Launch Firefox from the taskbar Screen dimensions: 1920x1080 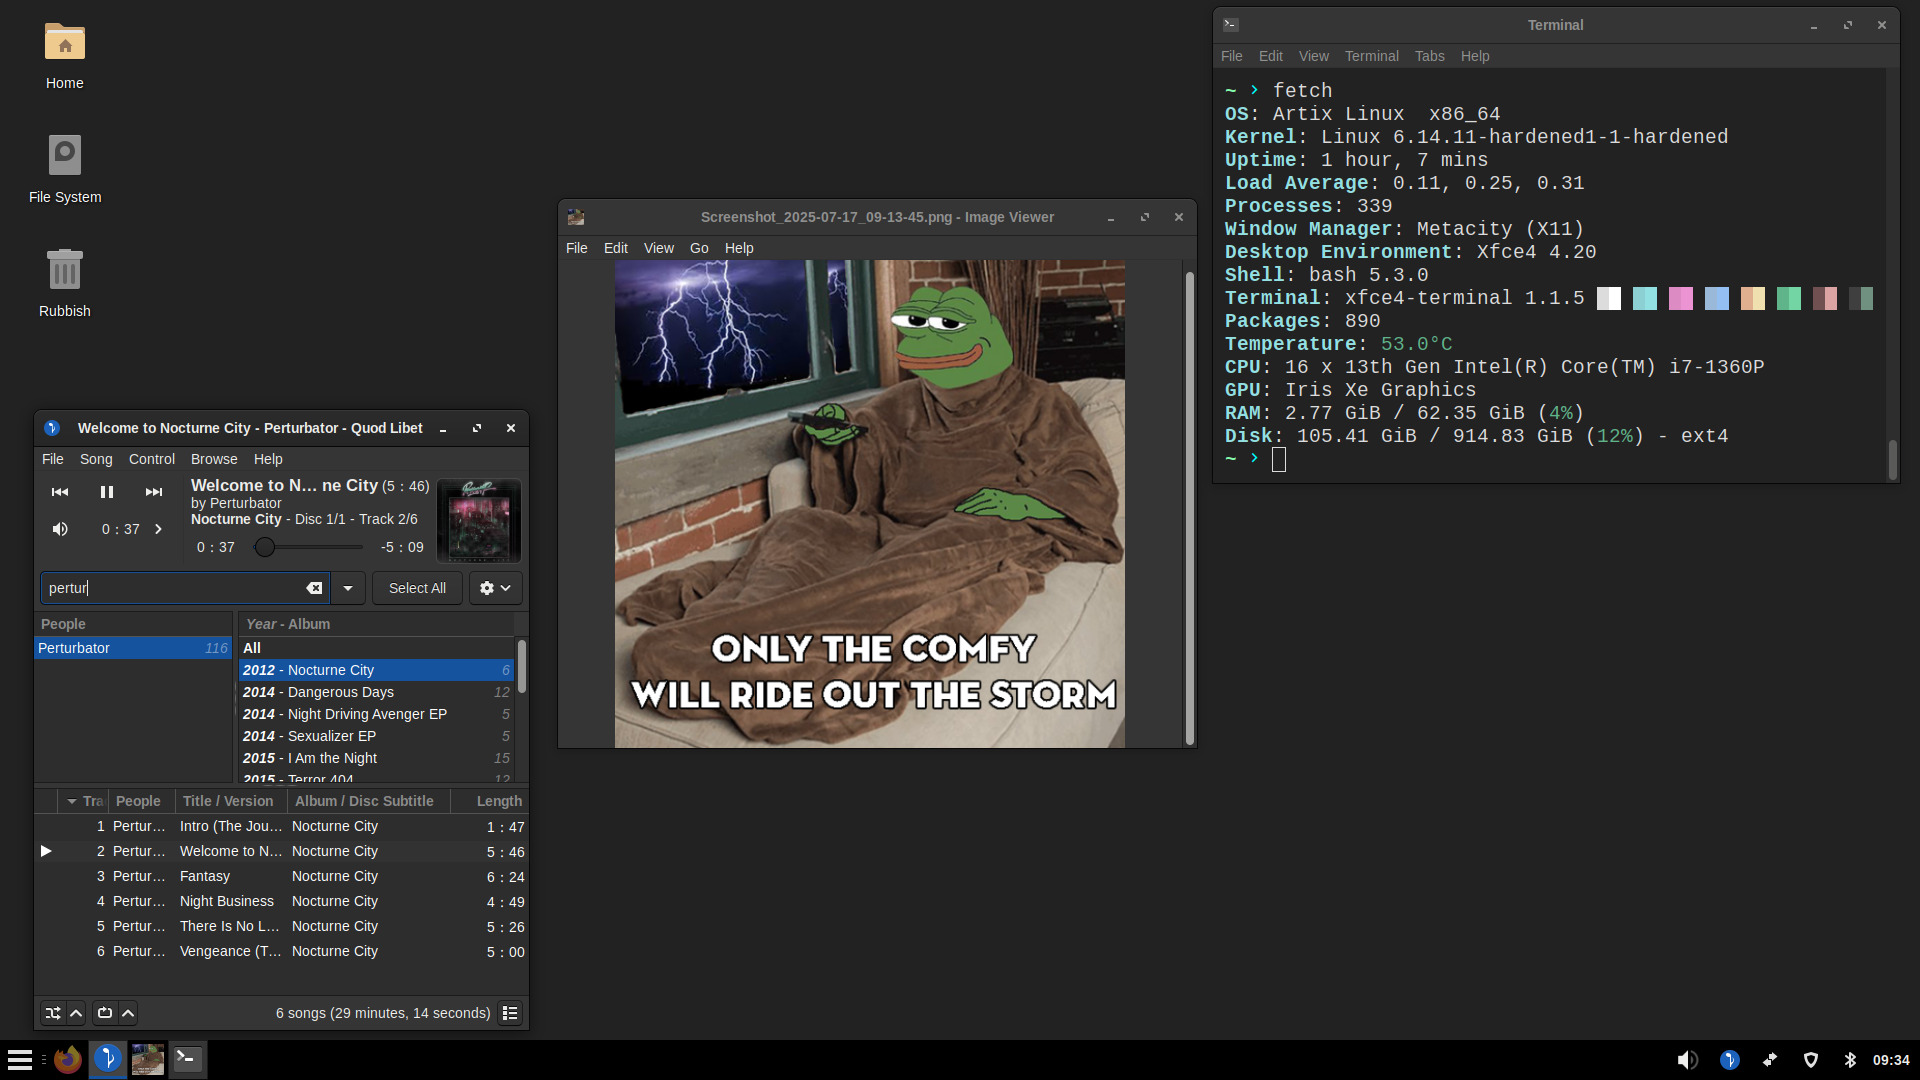[x=68, y=1060]
